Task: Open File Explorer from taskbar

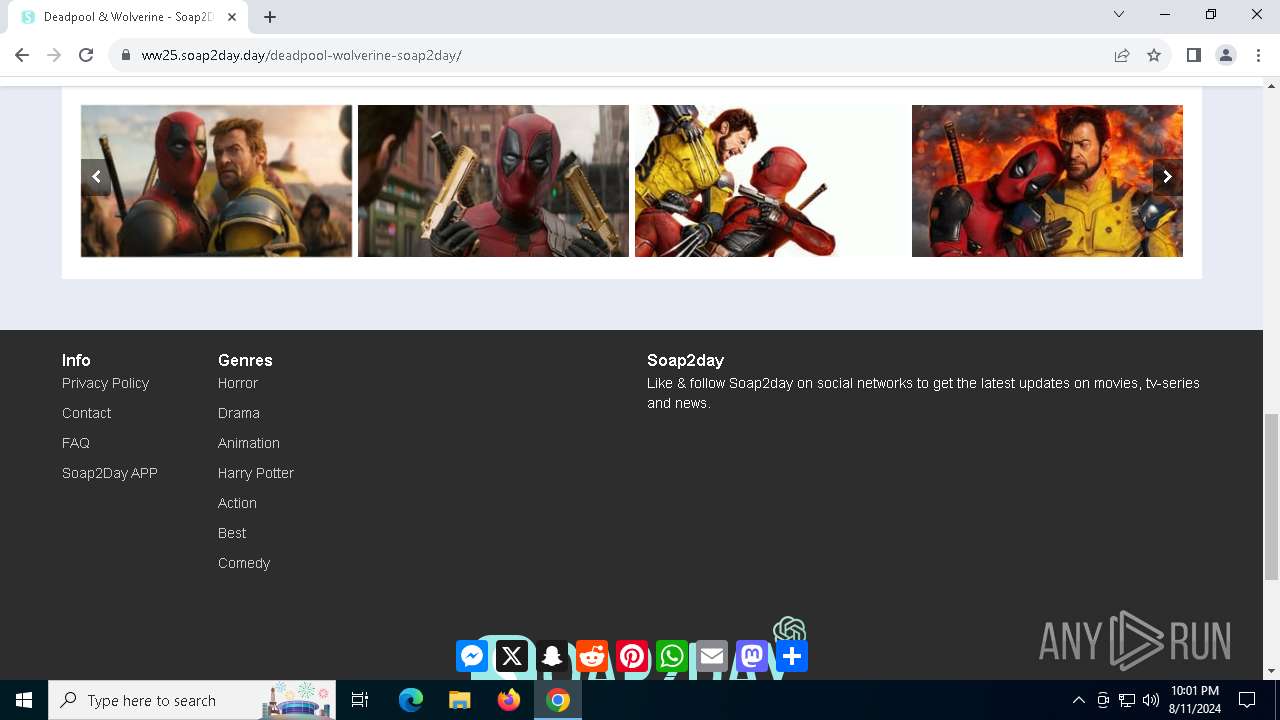Action: coord(459,700)
